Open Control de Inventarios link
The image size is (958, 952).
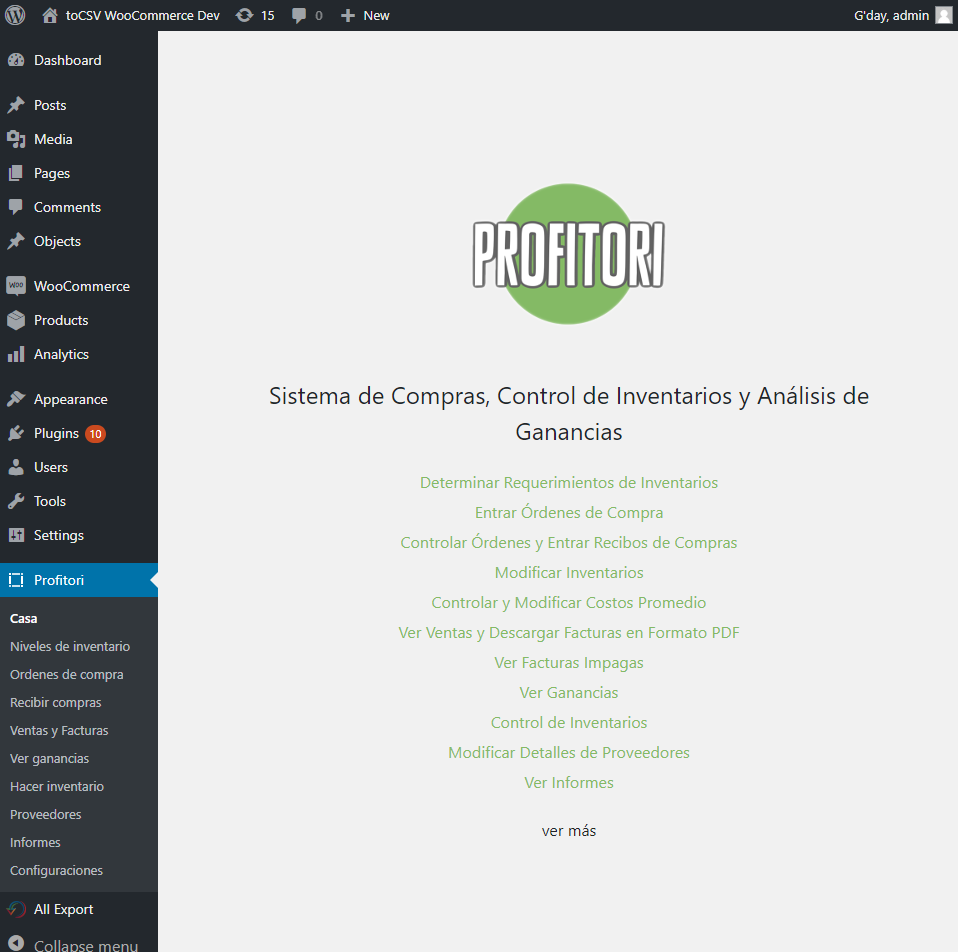pos(569,722)
